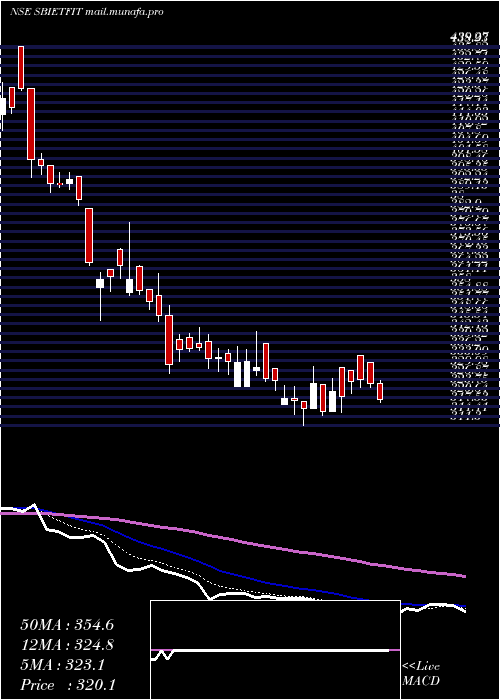
Task: Click the tallest red candlestick near the chart top
Action: tap(30, 124)
